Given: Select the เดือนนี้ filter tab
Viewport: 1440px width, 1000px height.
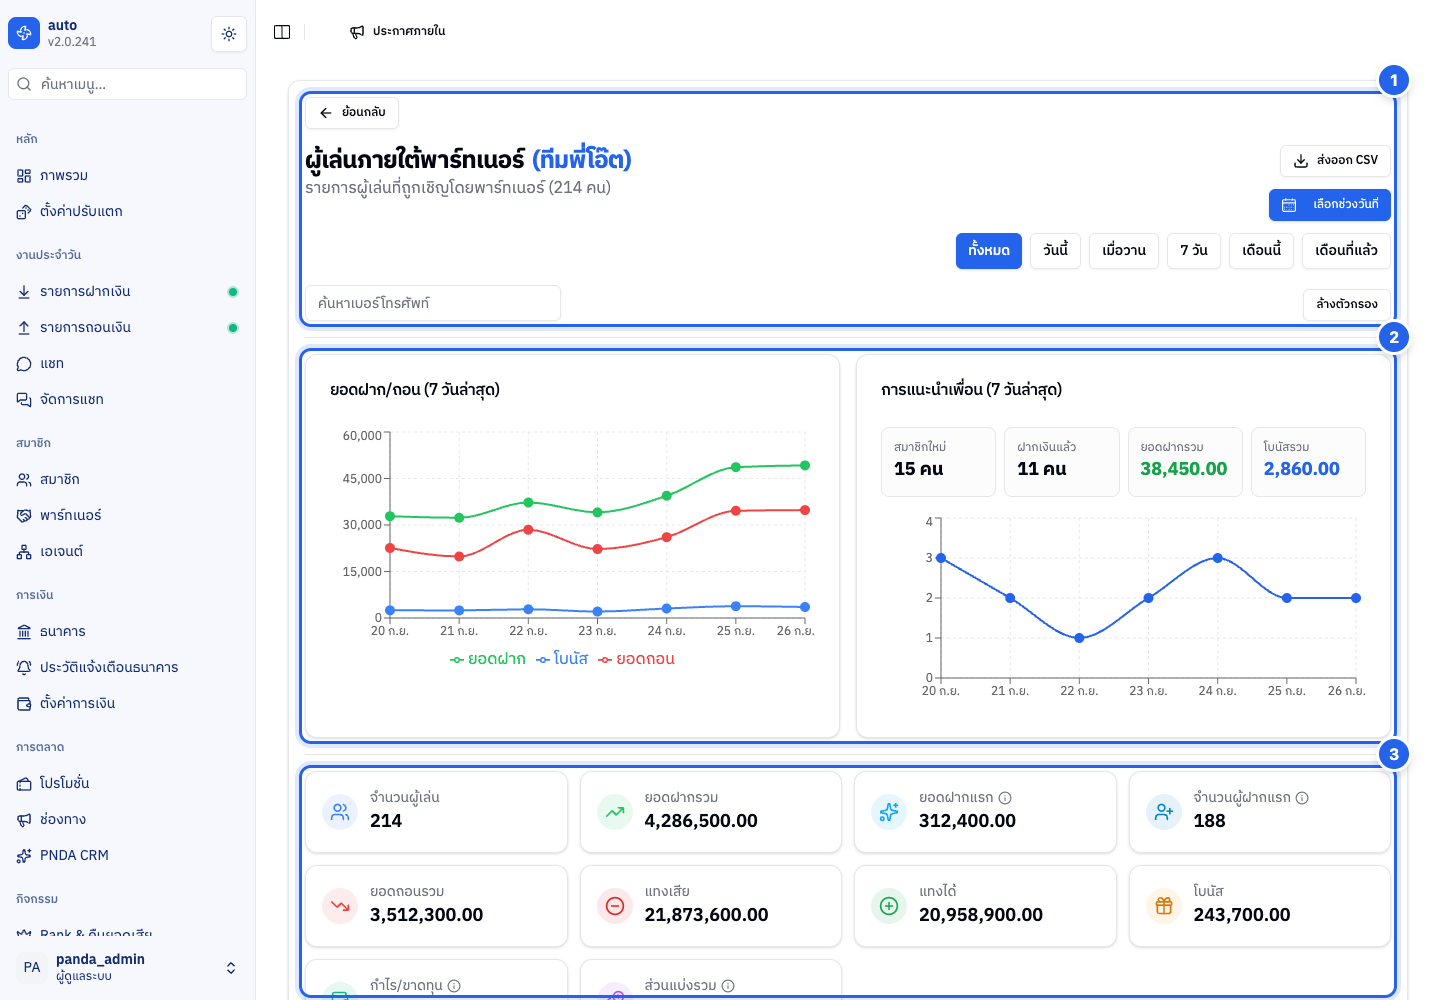Looking at the screenshot, I should pyautogui.click(x=1261, y=251).
